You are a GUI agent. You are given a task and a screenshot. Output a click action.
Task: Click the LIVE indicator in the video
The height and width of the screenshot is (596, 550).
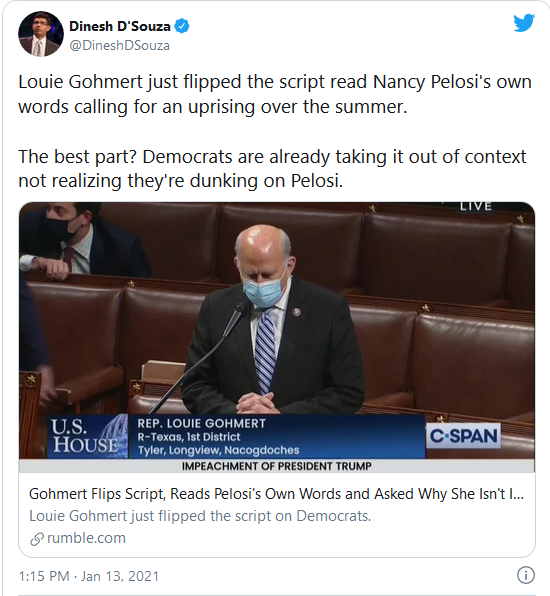click(476, 206)
